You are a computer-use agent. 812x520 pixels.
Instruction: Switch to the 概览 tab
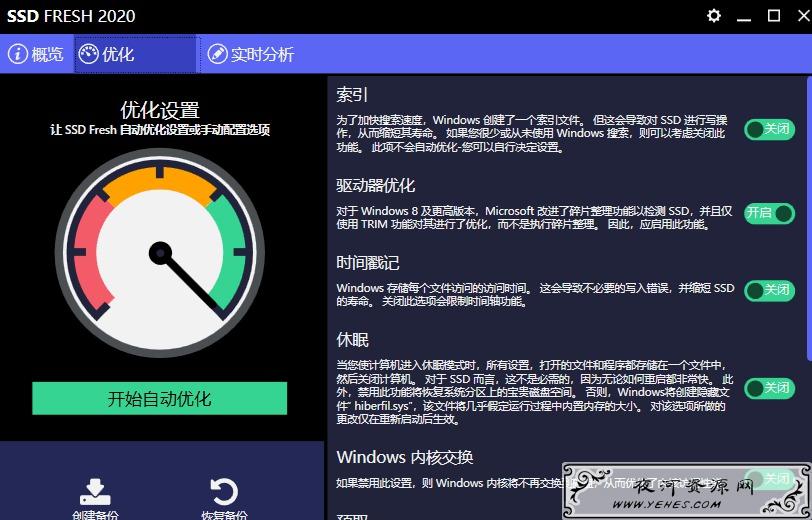click(35, 54)
